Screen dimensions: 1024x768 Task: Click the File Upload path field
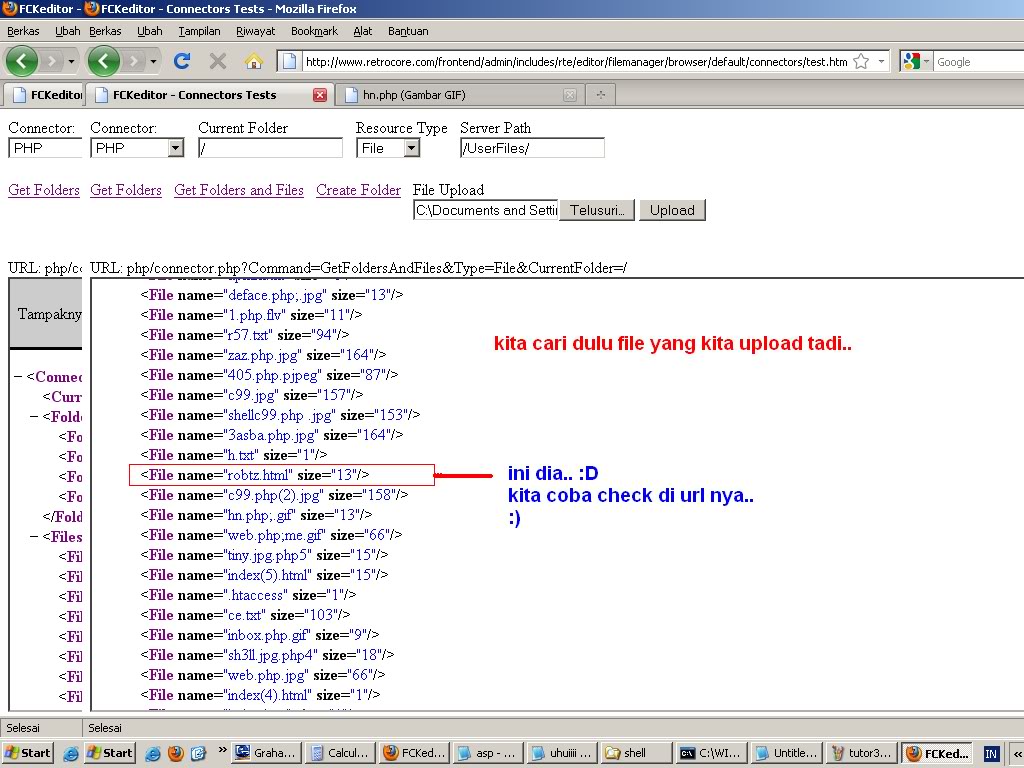[x=486, y=210]
